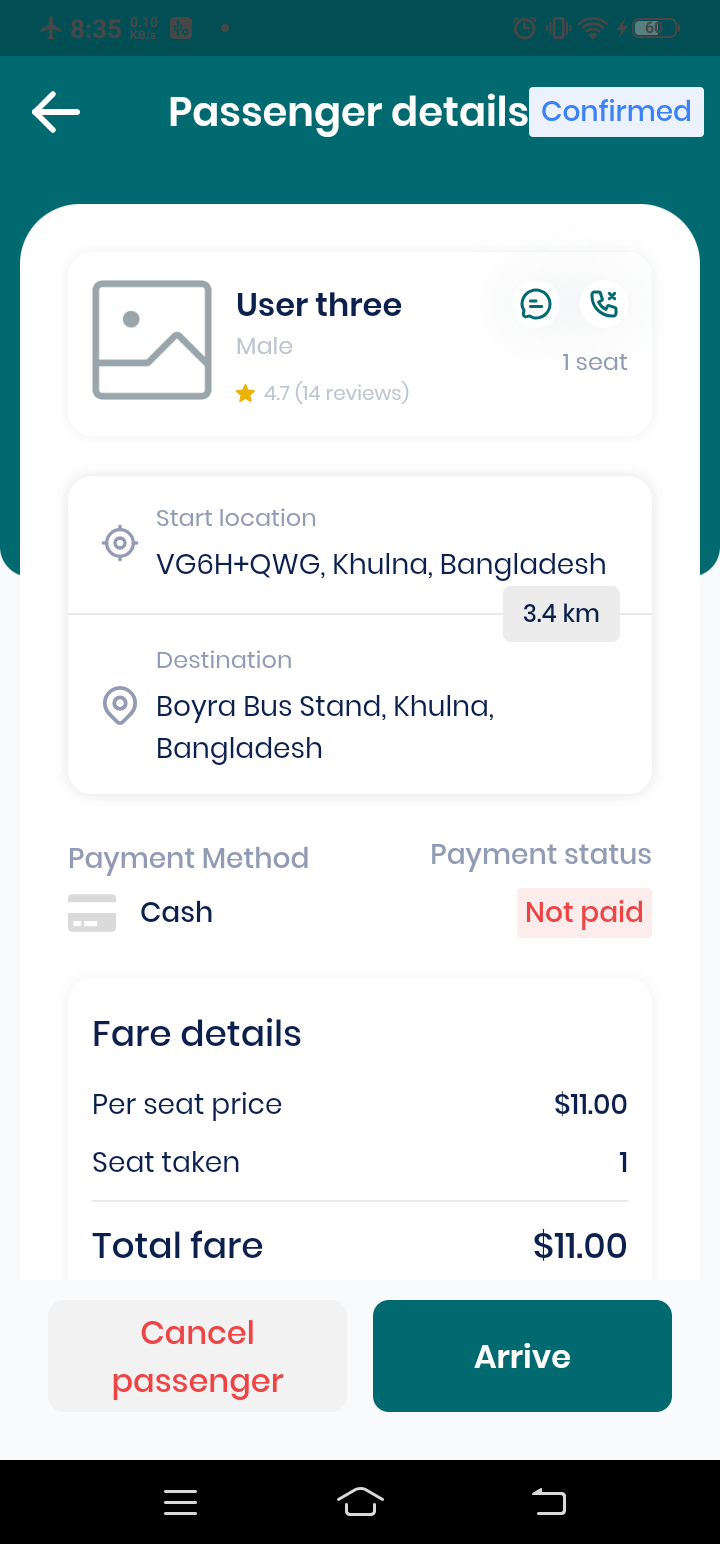Tap the destination pin icon
This screenshot has height=1544, width=720.
120,706
